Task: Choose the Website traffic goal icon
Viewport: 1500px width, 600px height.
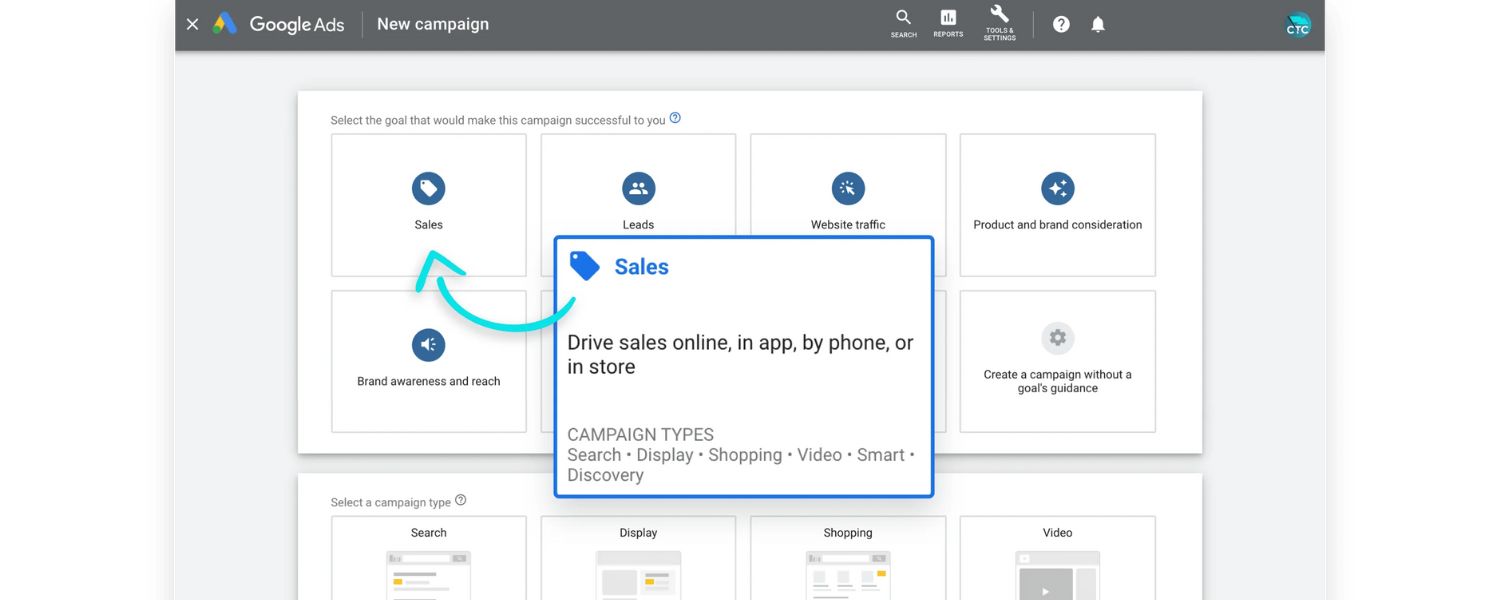Action: [847, 188]
